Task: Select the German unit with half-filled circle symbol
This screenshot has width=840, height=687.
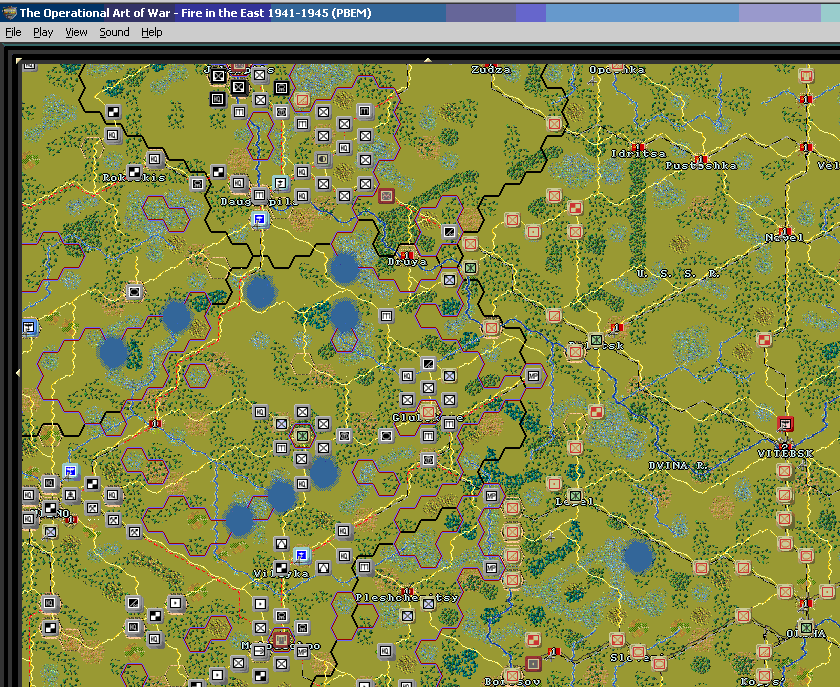Action: coord(323,159)
